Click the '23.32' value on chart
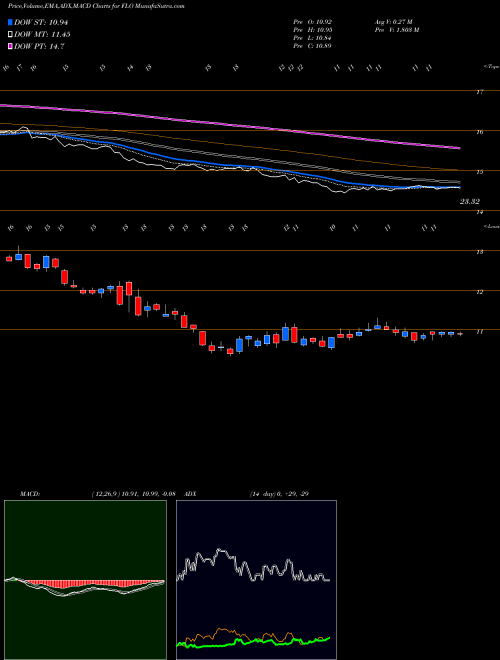The image size is (500, 660). 470,202
